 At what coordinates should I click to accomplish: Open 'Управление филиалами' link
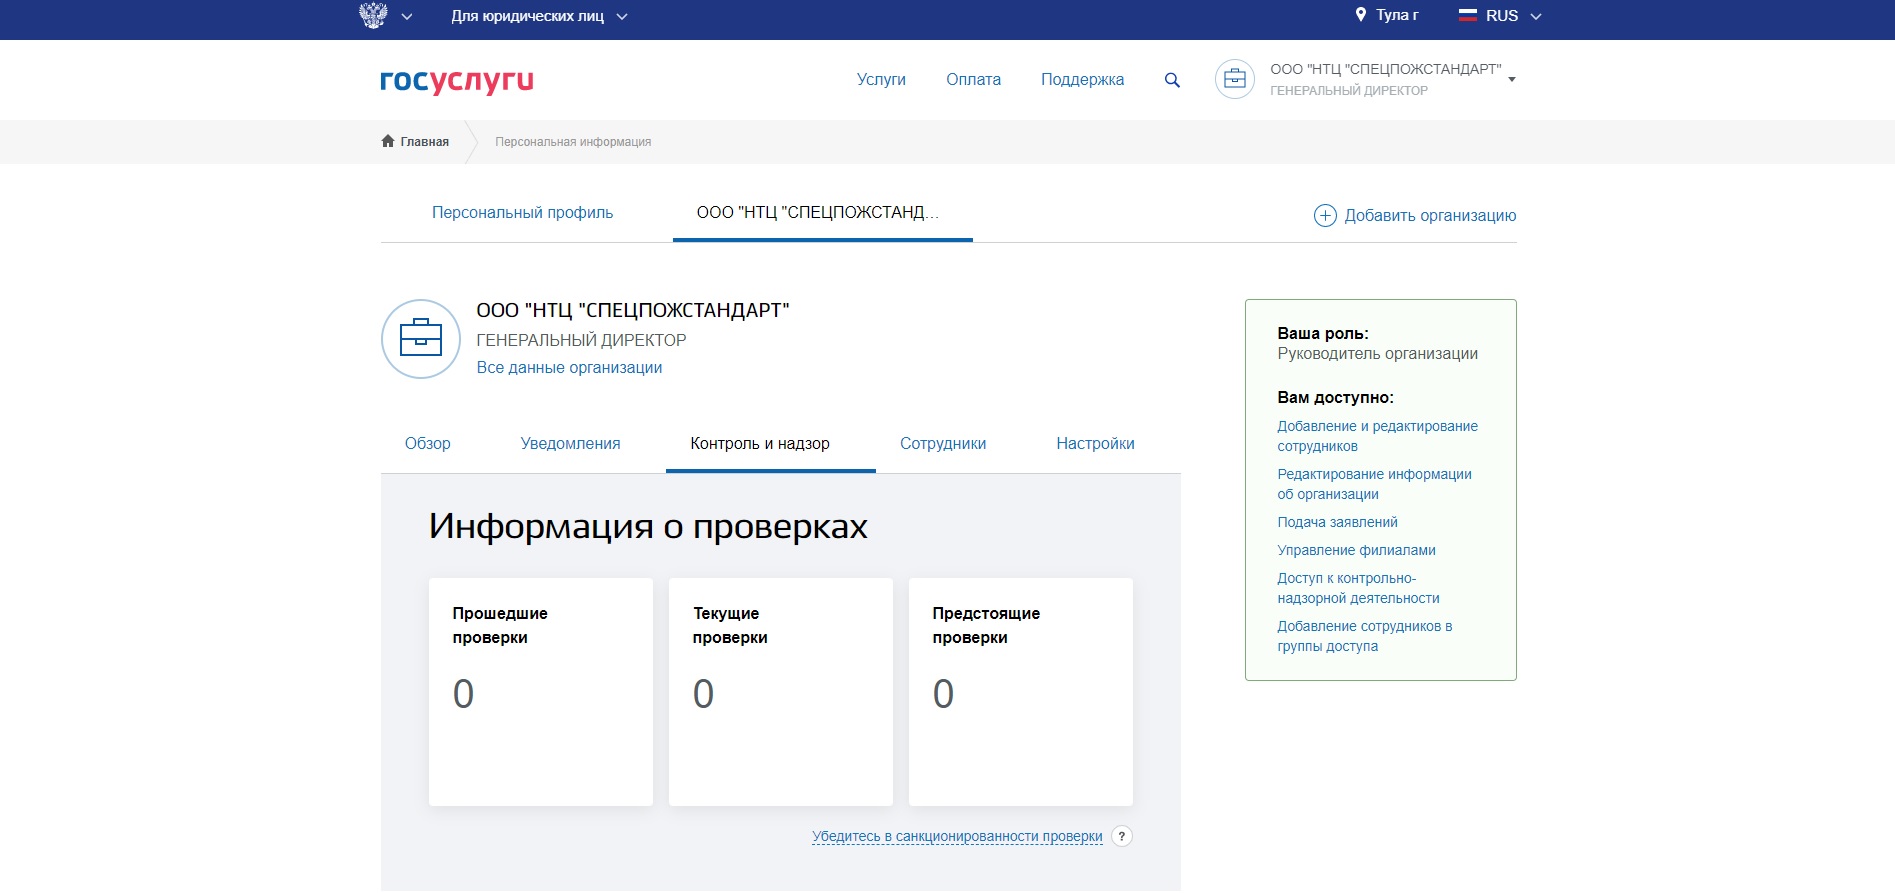1356,550
